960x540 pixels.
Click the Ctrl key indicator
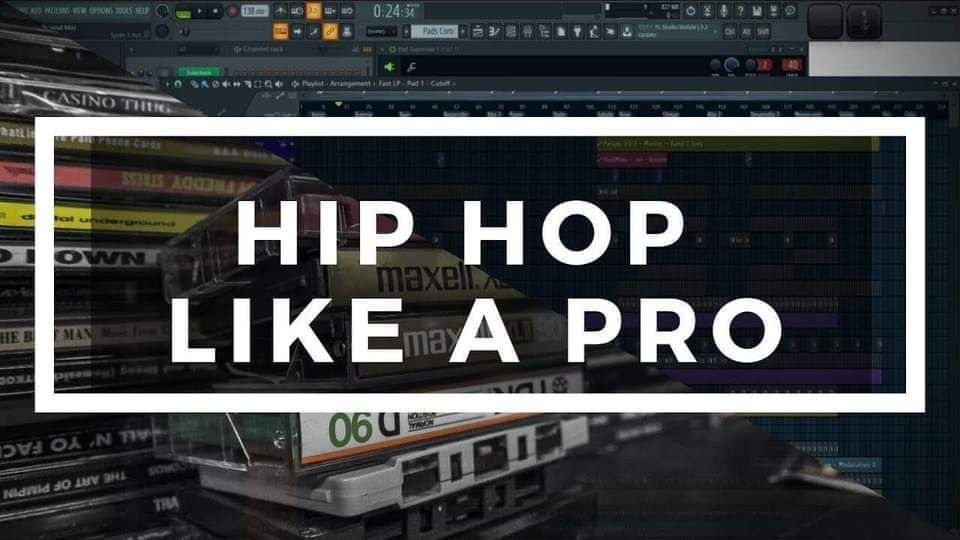click(730, 31)
